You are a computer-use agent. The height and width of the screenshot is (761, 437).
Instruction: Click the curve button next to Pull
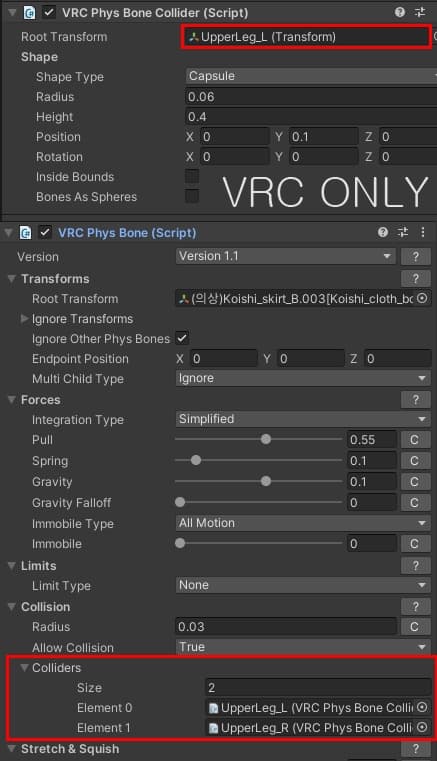tap(415, 440)
